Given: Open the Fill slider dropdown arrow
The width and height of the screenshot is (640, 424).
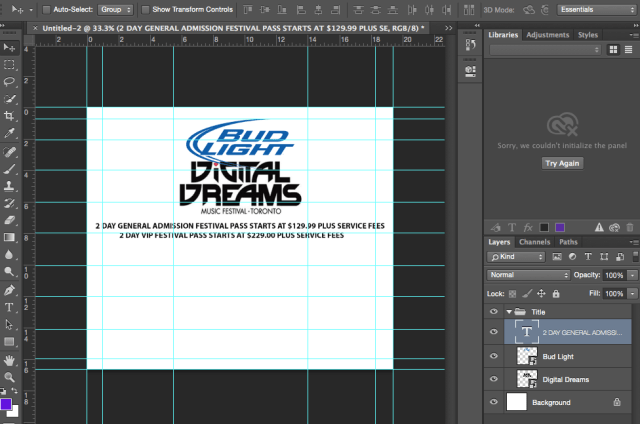Looking at the screenshot, I should point(632,294).
